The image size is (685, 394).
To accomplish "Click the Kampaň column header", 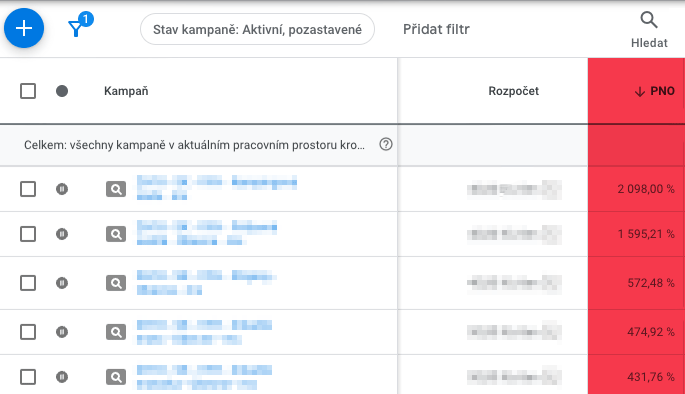I will (126, 91).
